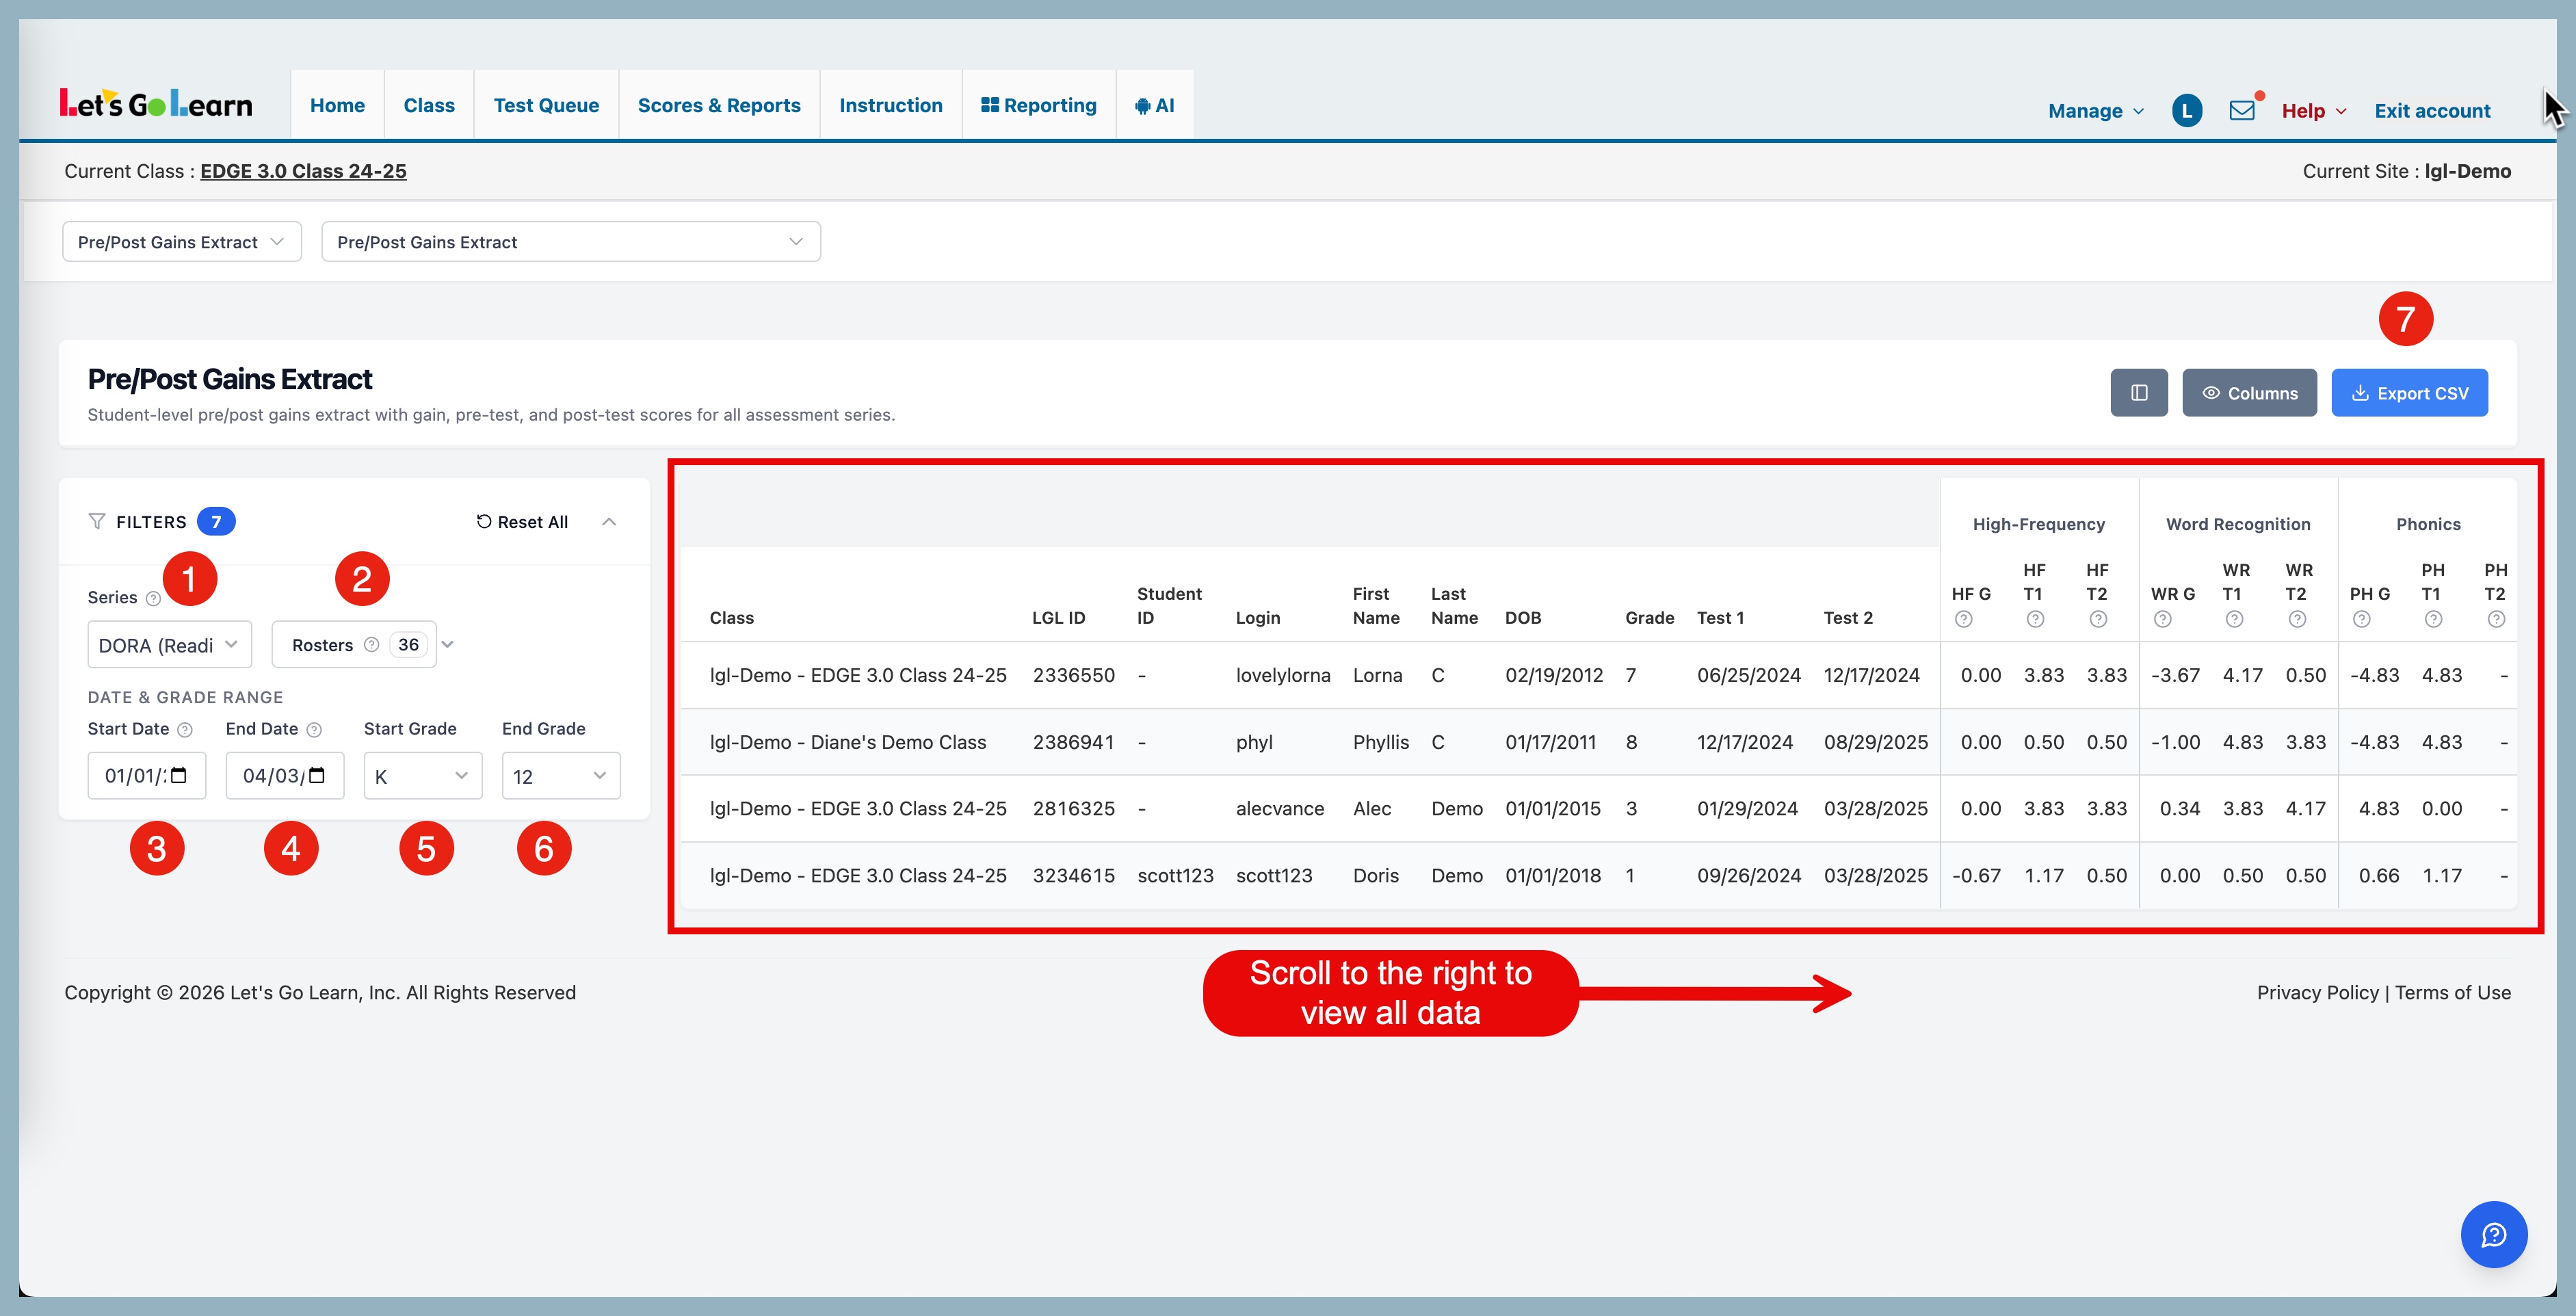Click the End Date help icon
This screenshot has width=2576, height=1316.
(314, 730)
